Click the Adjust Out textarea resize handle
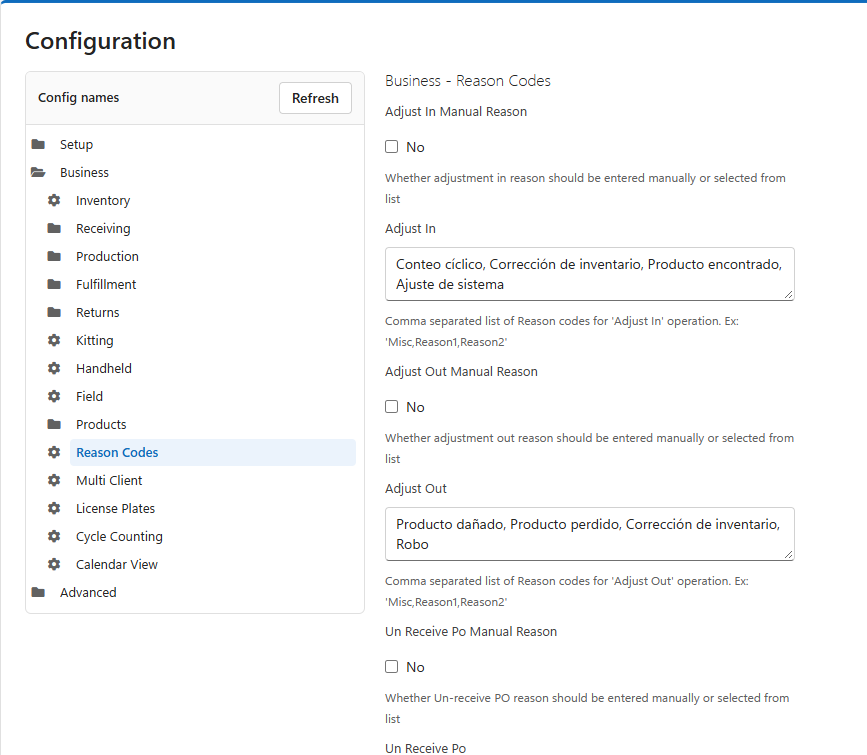 (788, 555)
